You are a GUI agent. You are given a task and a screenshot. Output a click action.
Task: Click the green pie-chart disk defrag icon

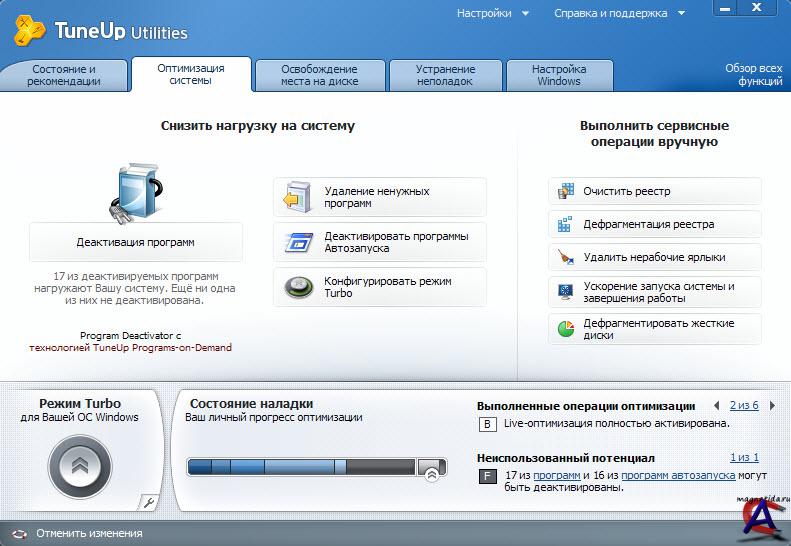pyautogui.click(x=566, y=329)
